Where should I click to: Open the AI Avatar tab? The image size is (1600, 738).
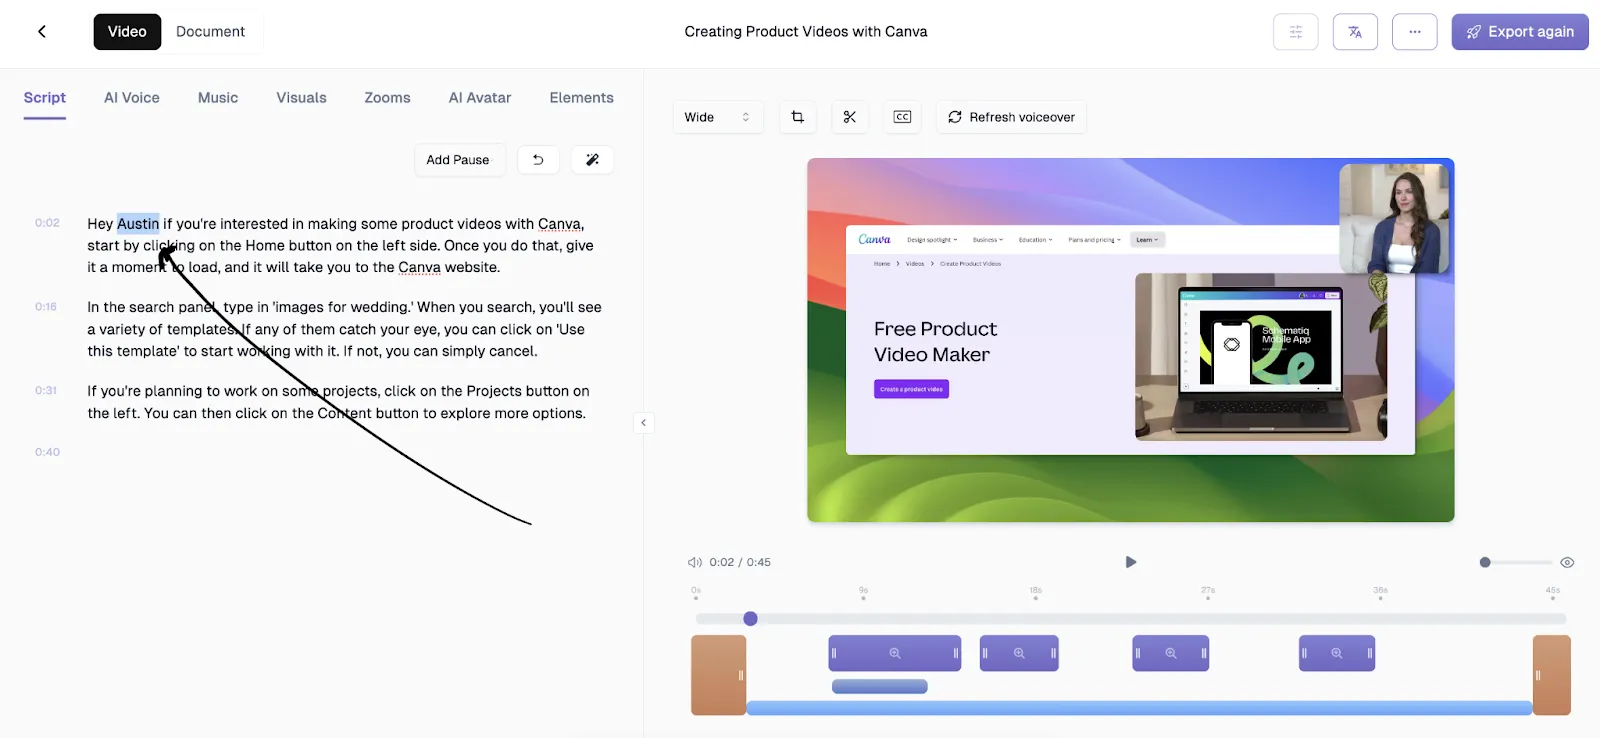480,98
